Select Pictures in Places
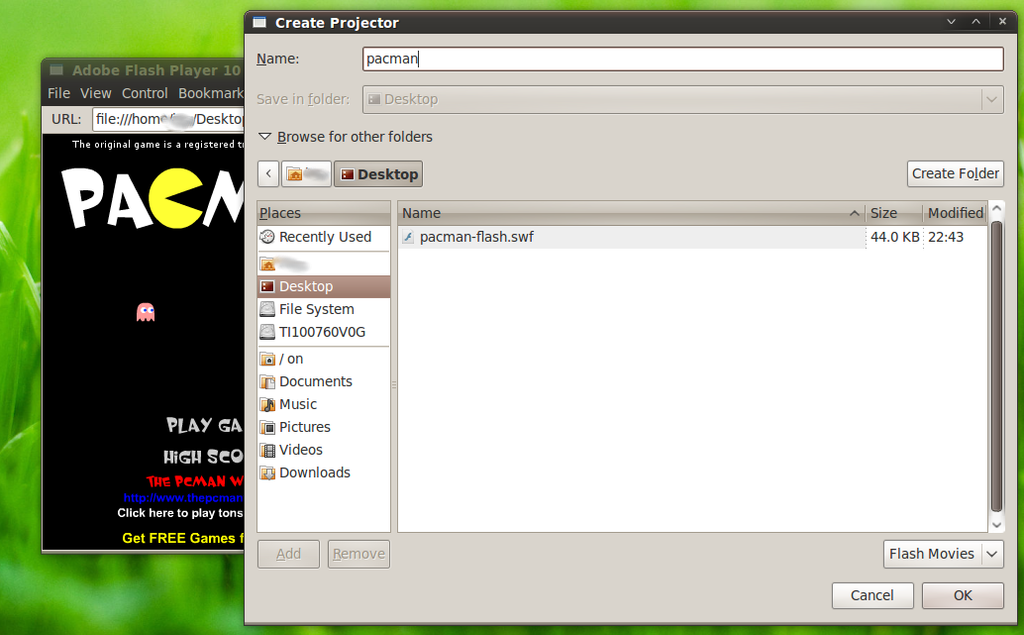 (x=324, y=427)
